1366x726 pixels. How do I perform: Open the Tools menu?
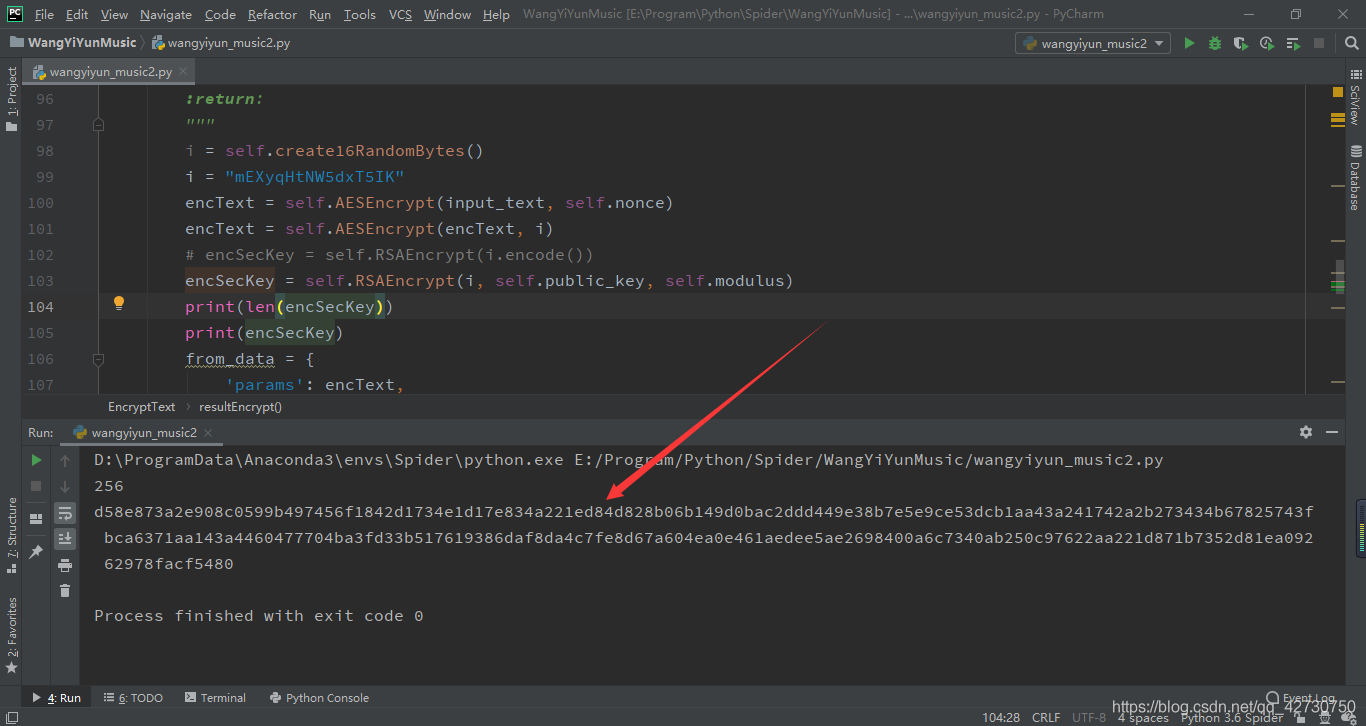(359, 14)
